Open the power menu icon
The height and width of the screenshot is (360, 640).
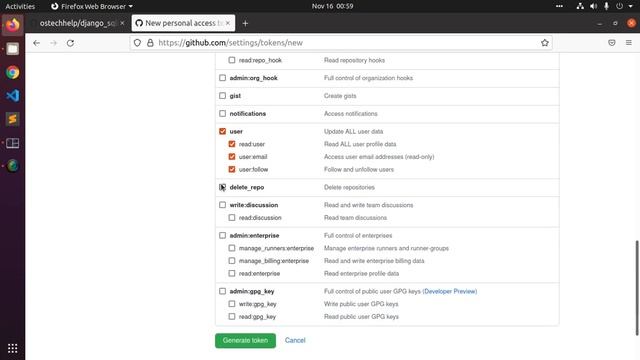(x=620, y=6)
